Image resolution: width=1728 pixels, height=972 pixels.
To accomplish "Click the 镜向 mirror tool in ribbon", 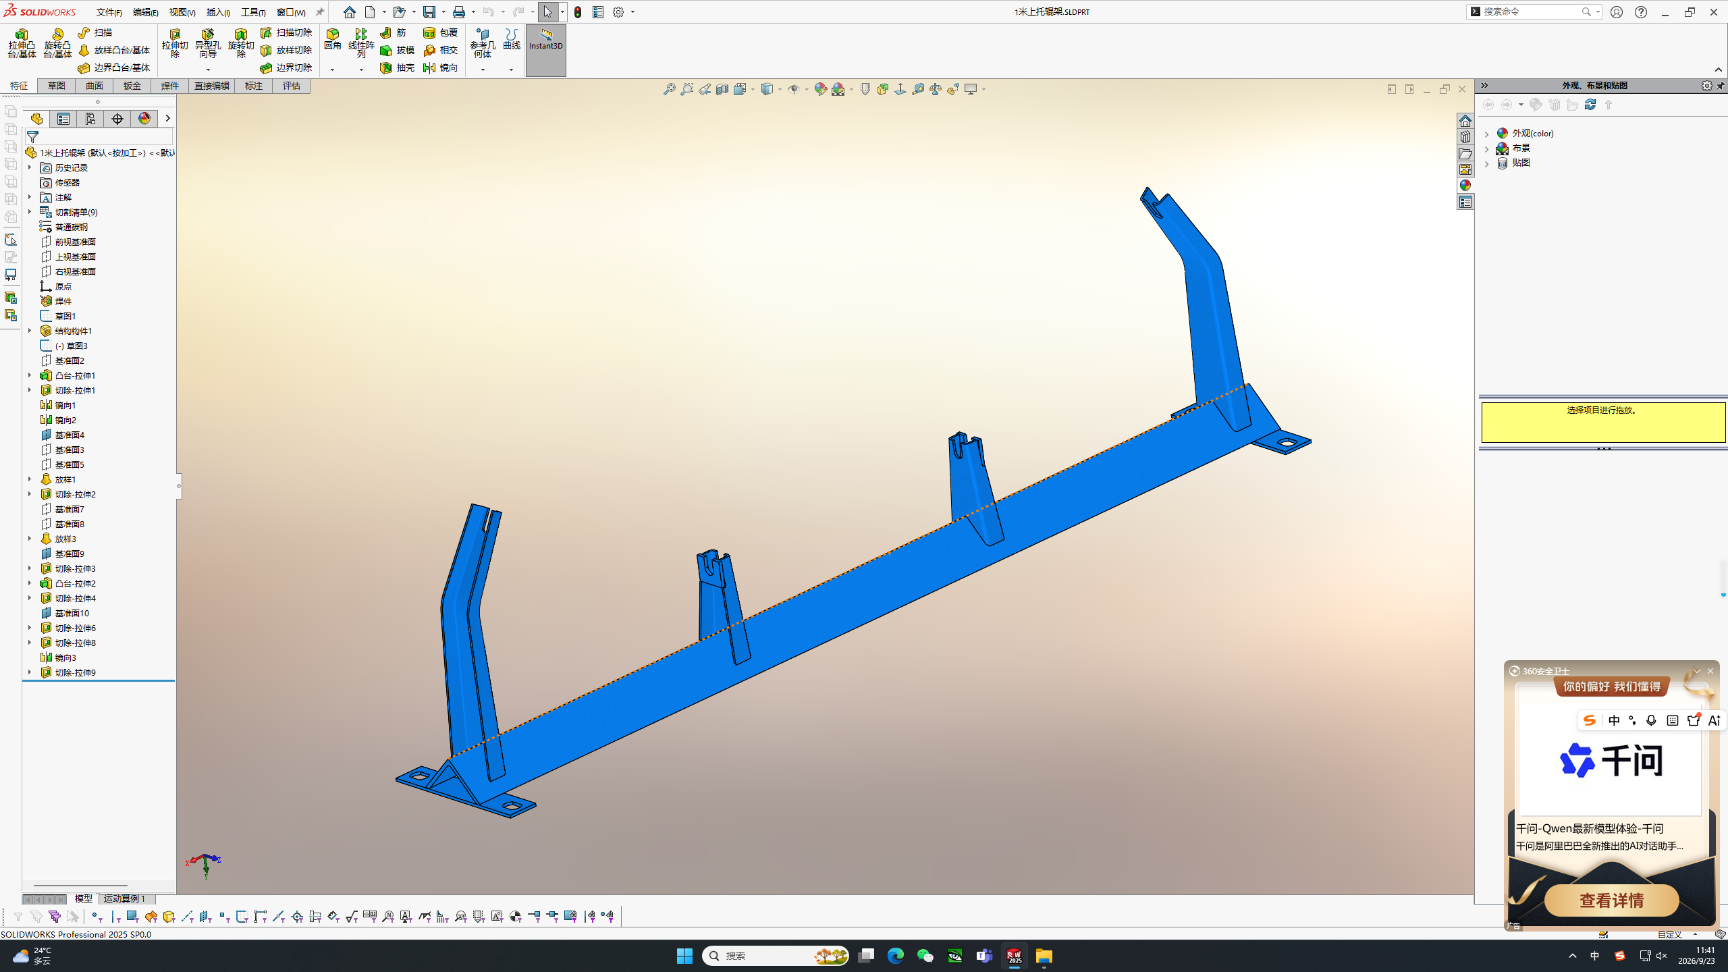I will point(440,68).
